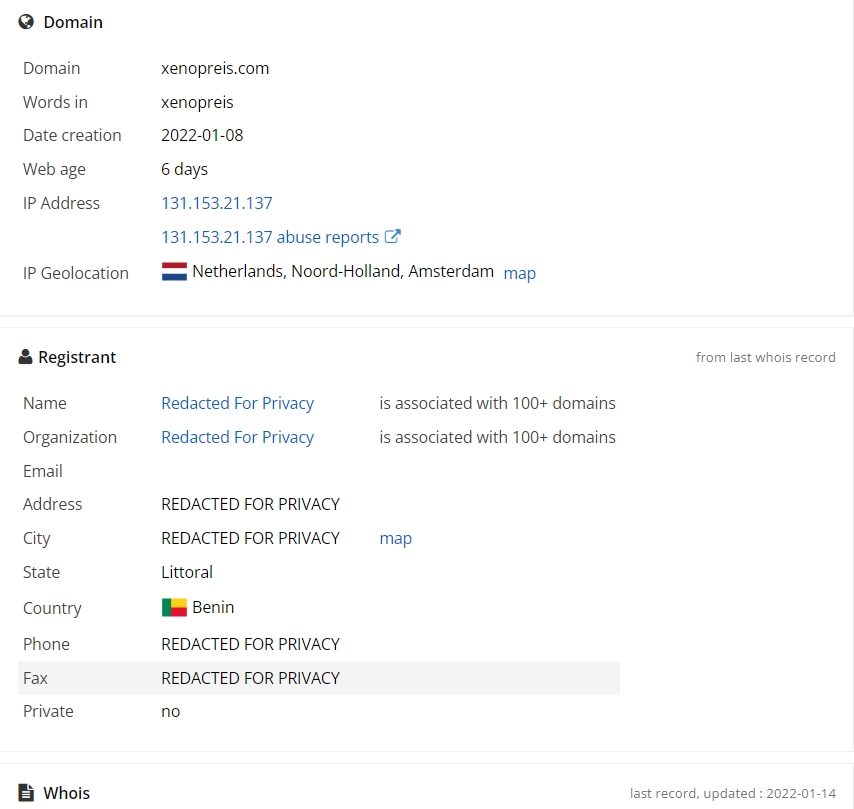Screen dimensions: 854x809
Task: Open map link in the City row
Action: tap(395, 538)
